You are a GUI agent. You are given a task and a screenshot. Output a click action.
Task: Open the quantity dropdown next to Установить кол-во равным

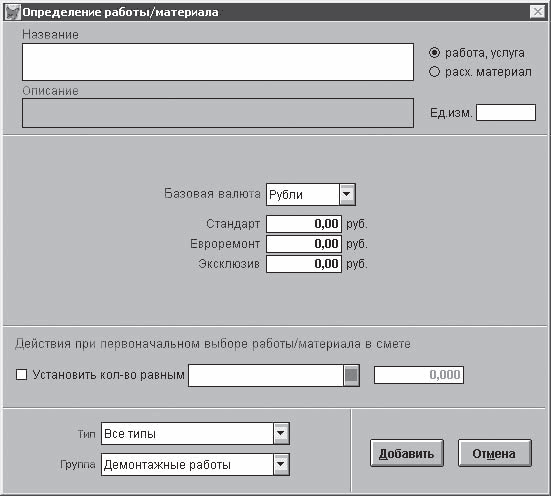[351, 375]
